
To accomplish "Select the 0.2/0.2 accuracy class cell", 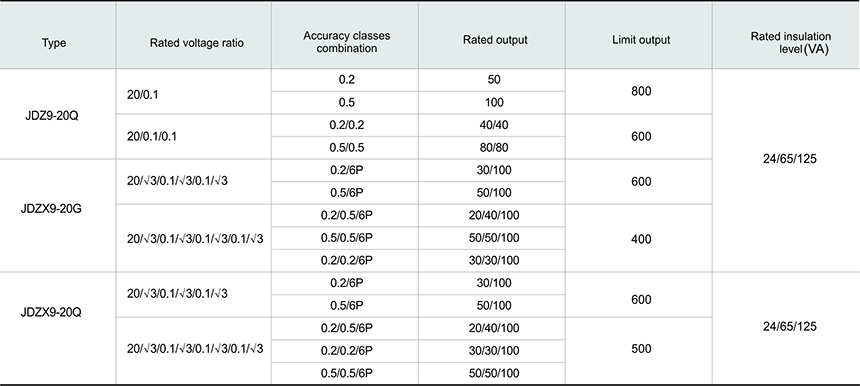I will pyautogui.click(x=347, y=125).
